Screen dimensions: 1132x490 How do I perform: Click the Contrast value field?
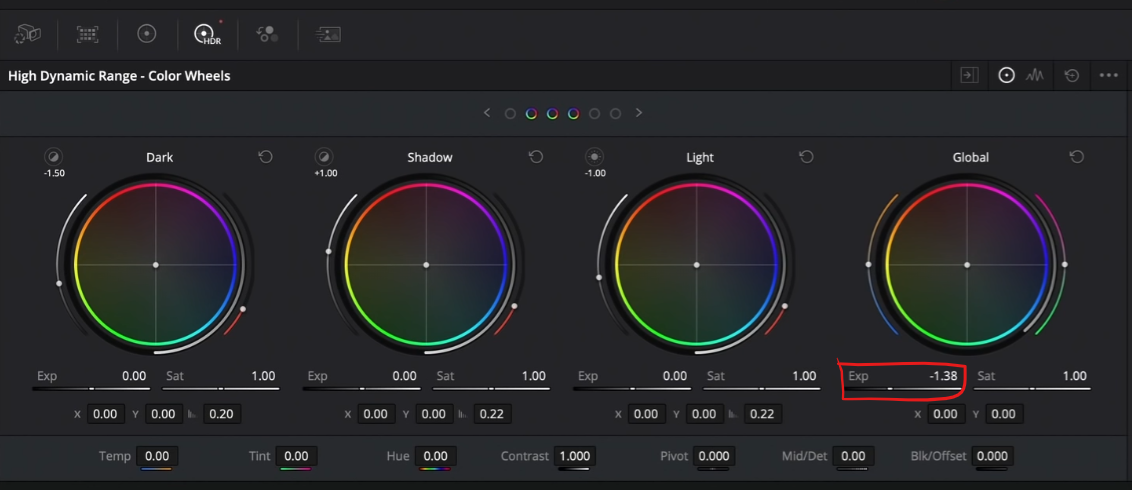click(575, 456)
